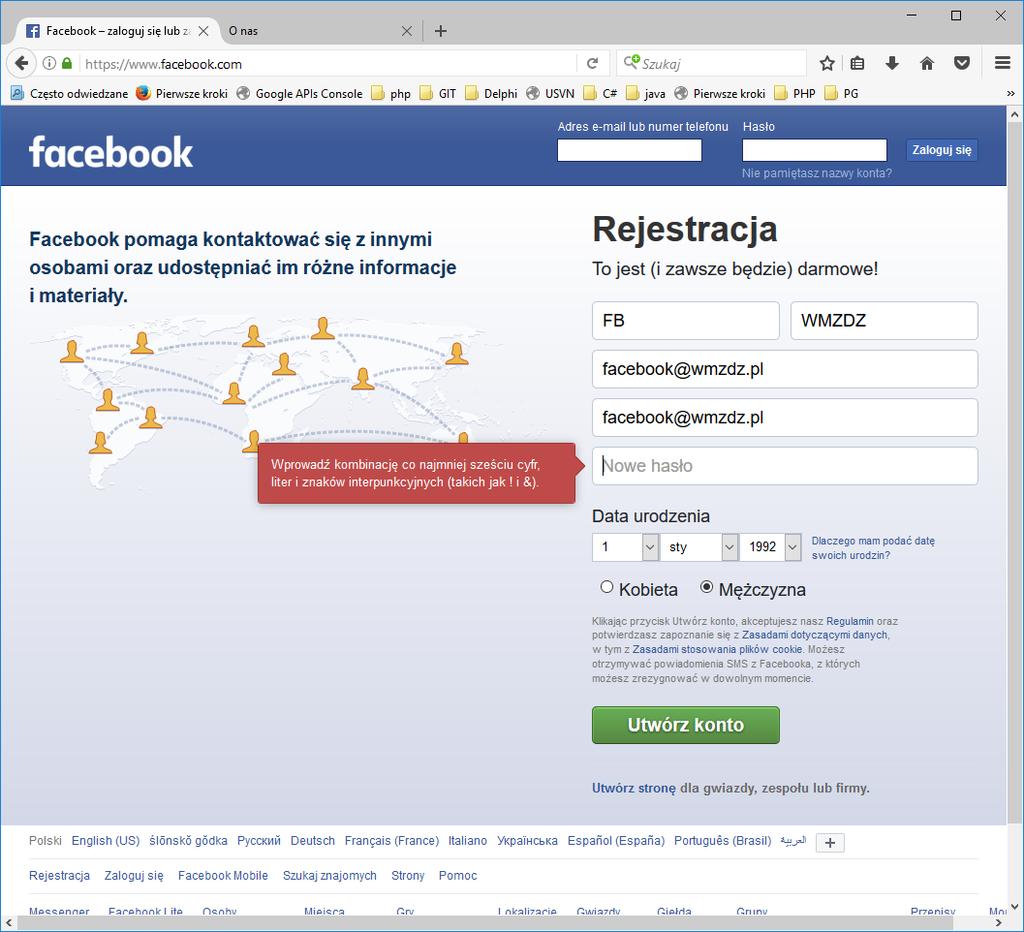Open the java bookmark folder

pos(646,93)
